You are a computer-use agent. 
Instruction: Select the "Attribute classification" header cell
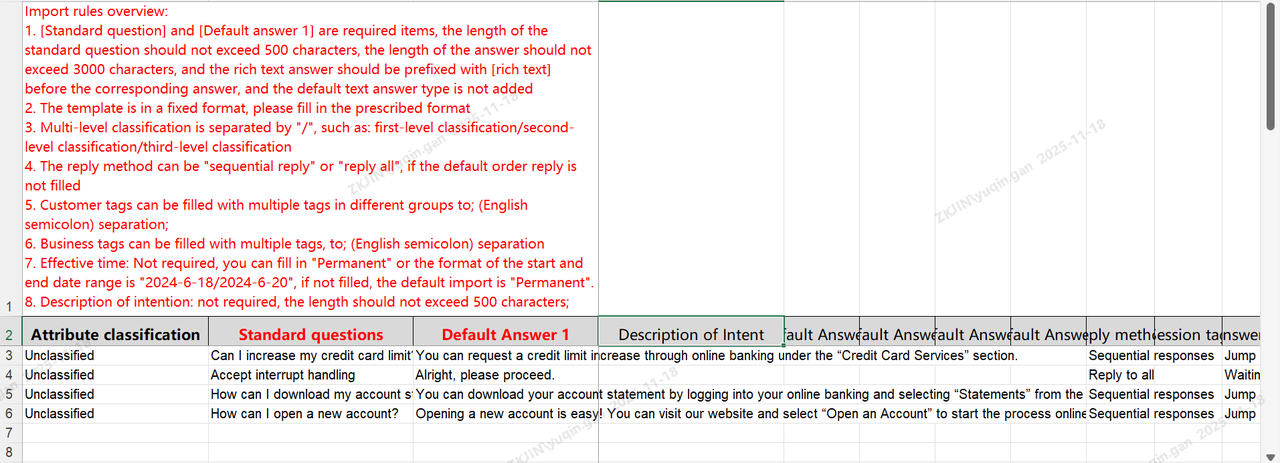point(115,335)
